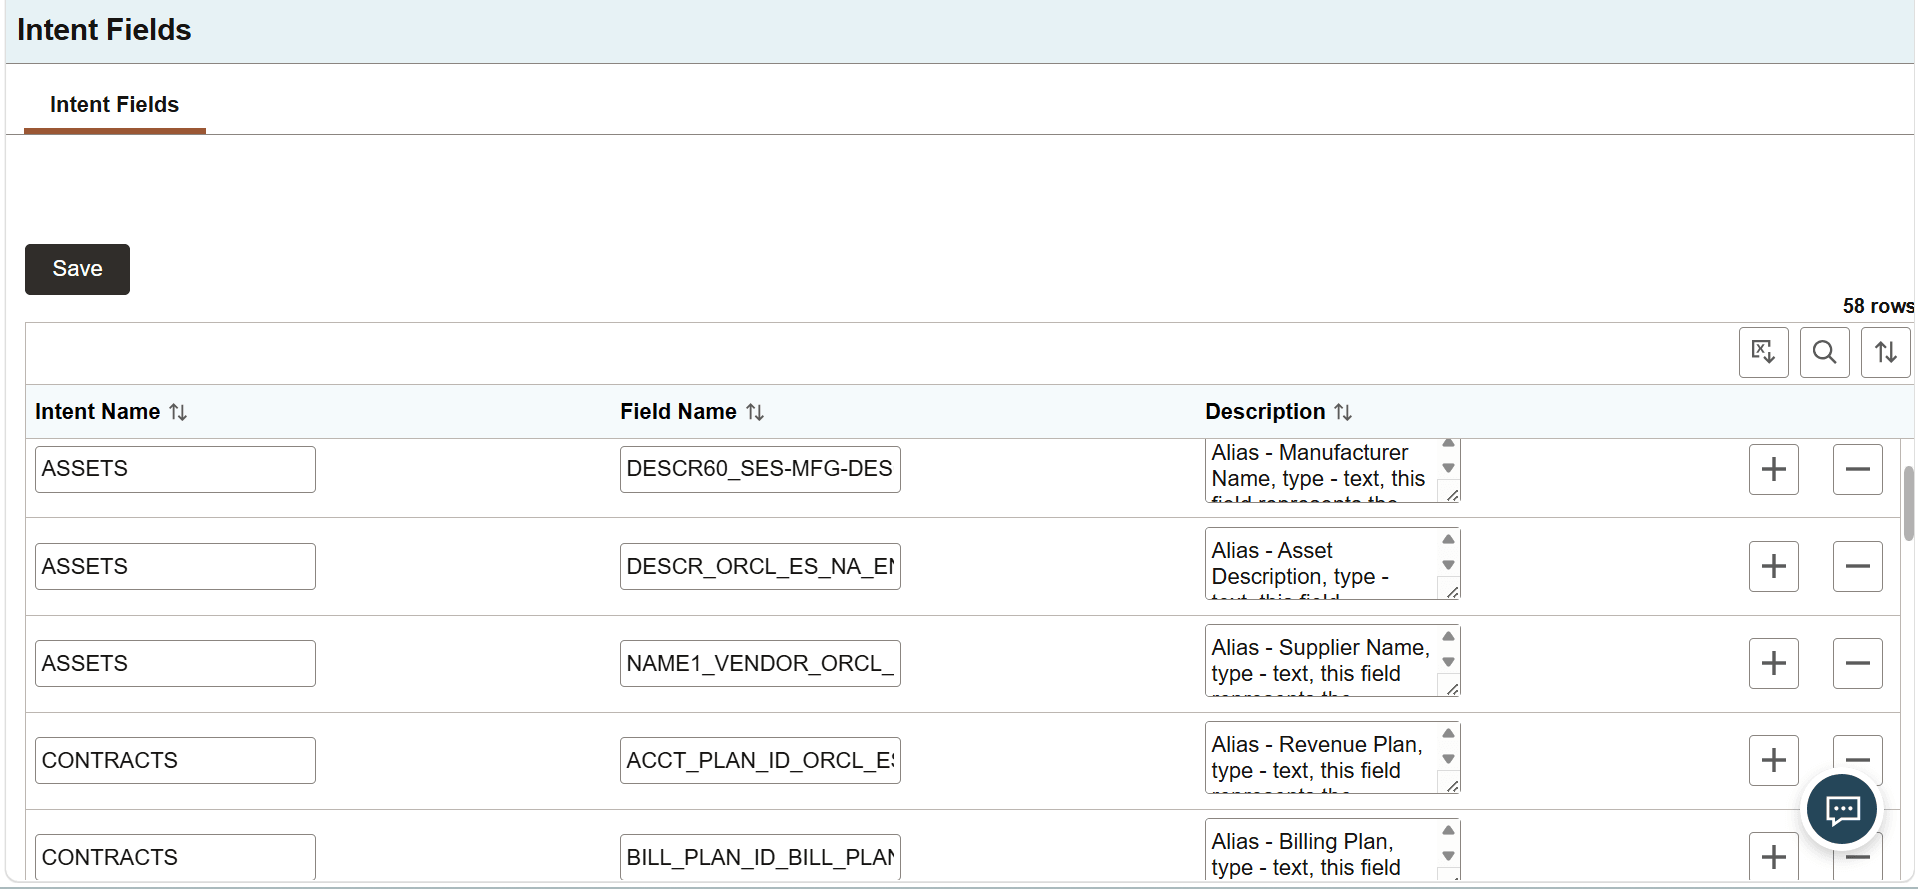Viewport: 1918px width, 889px height.
Task: Add row after DESCR60_SES-MFG-DES row
Action: point(1773,469)
